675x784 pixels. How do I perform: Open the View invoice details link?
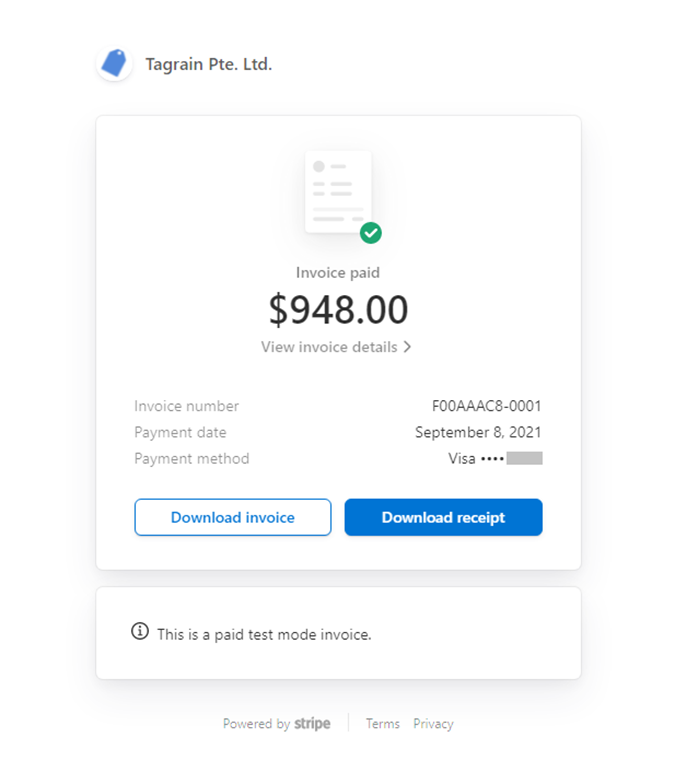click(x=330, y=347)
